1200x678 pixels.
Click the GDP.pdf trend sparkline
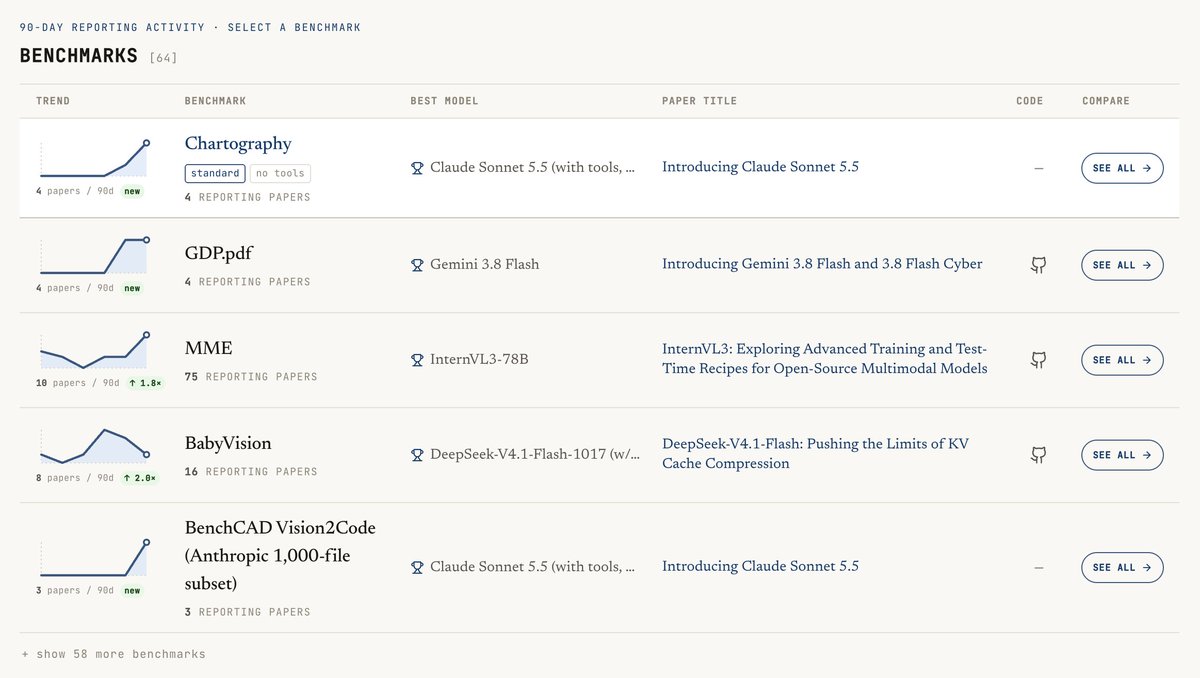[94, 256]
